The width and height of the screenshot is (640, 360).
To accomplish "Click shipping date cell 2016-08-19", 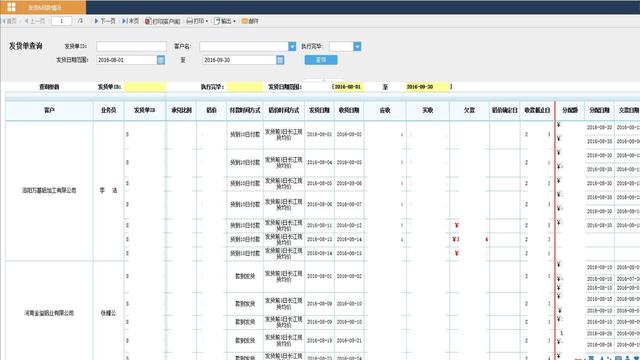I will tap(319, 340).
